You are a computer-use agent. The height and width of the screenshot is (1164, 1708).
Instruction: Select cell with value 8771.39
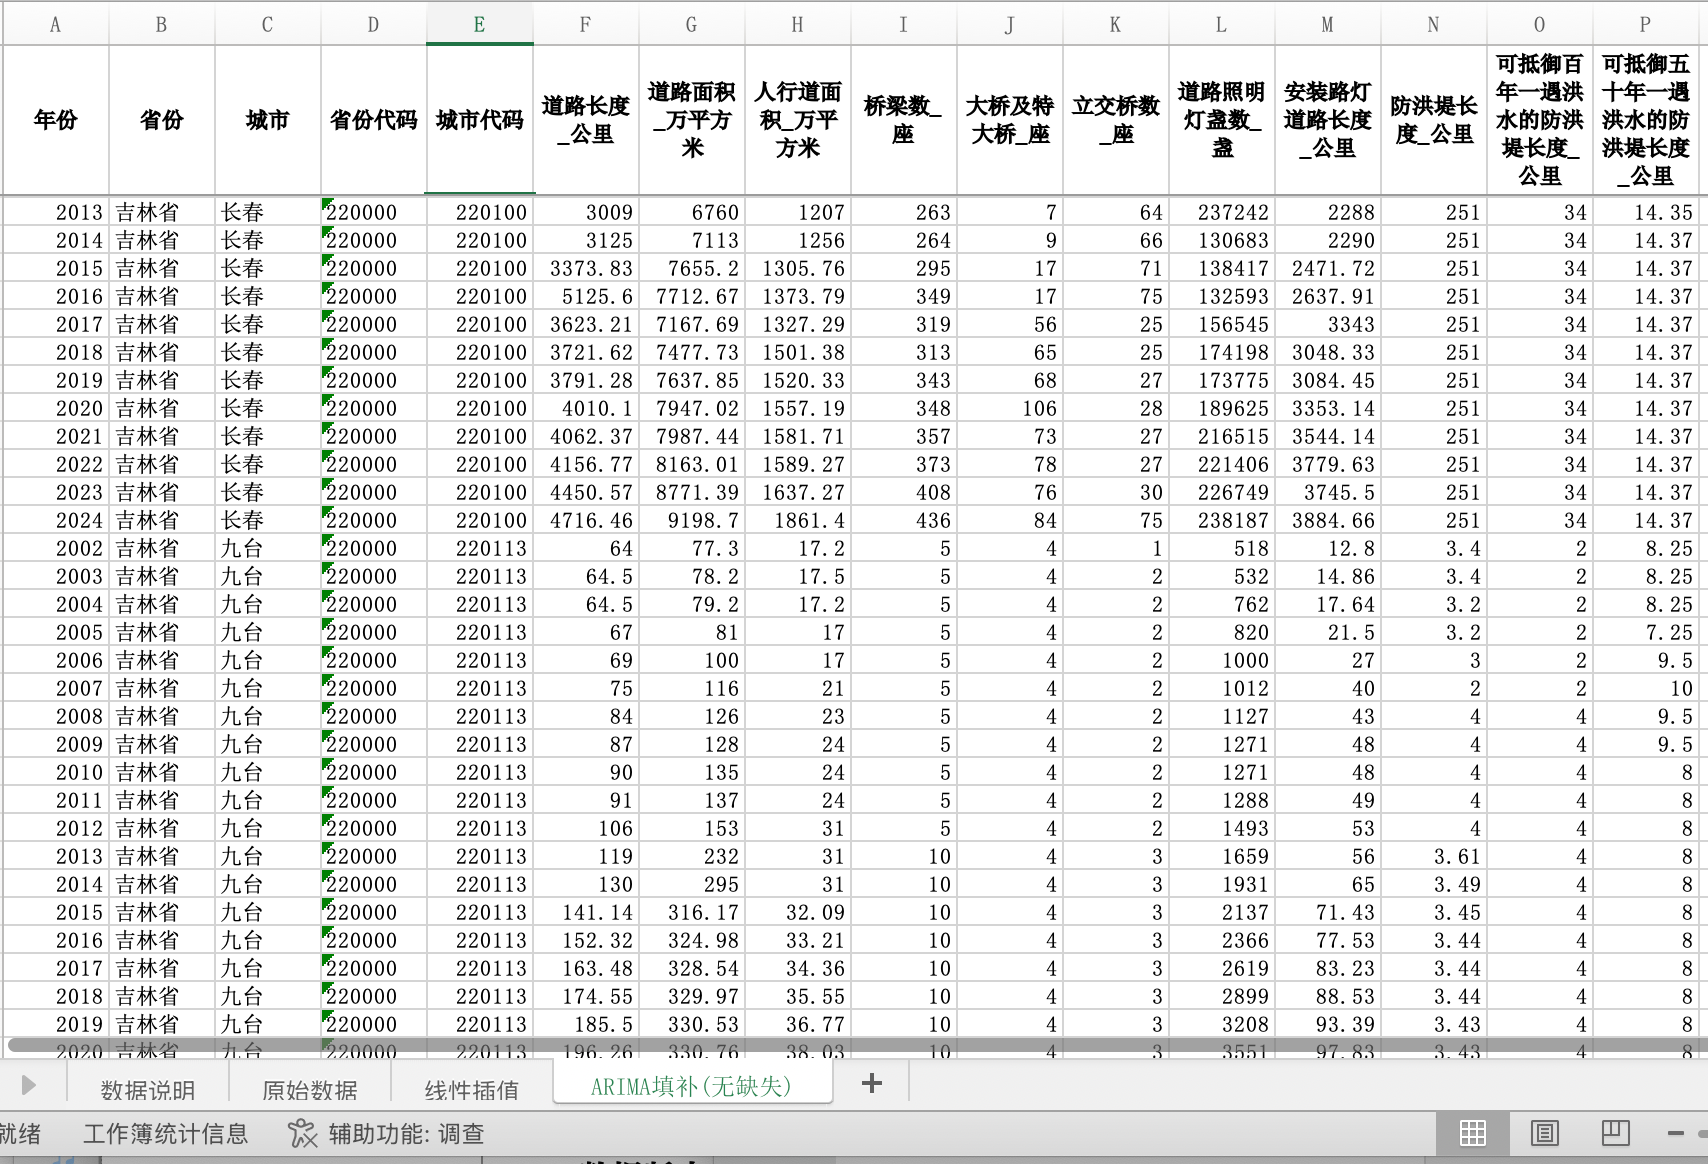692,492
